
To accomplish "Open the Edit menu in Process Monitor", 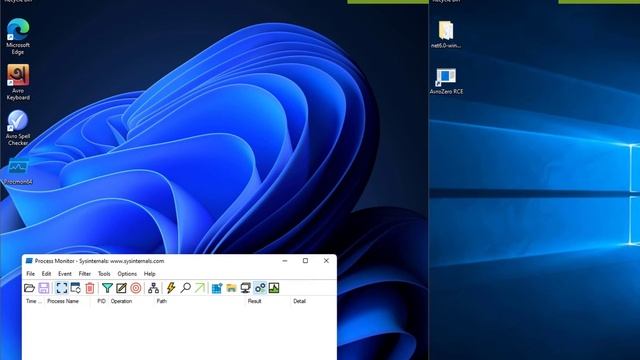I will point(46,273).
